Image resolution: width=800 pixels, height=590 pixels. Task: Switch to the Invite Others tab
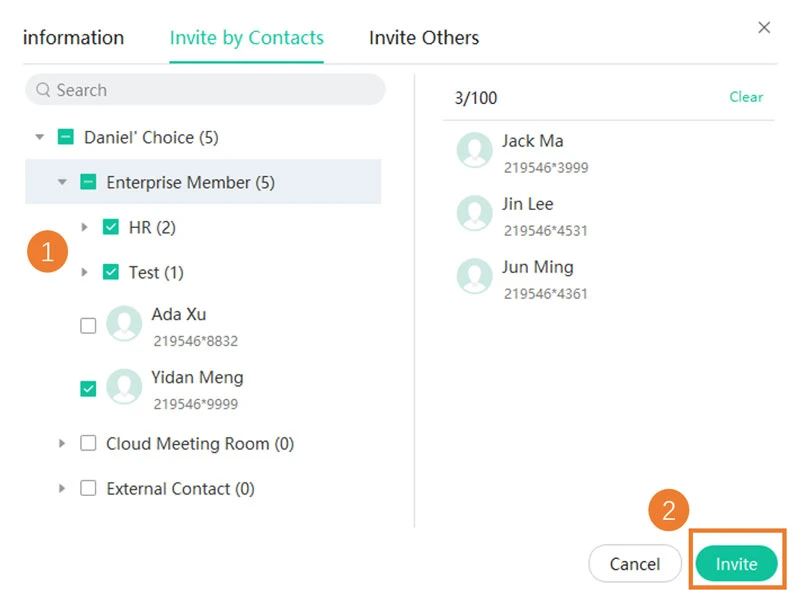coord(424,38)
